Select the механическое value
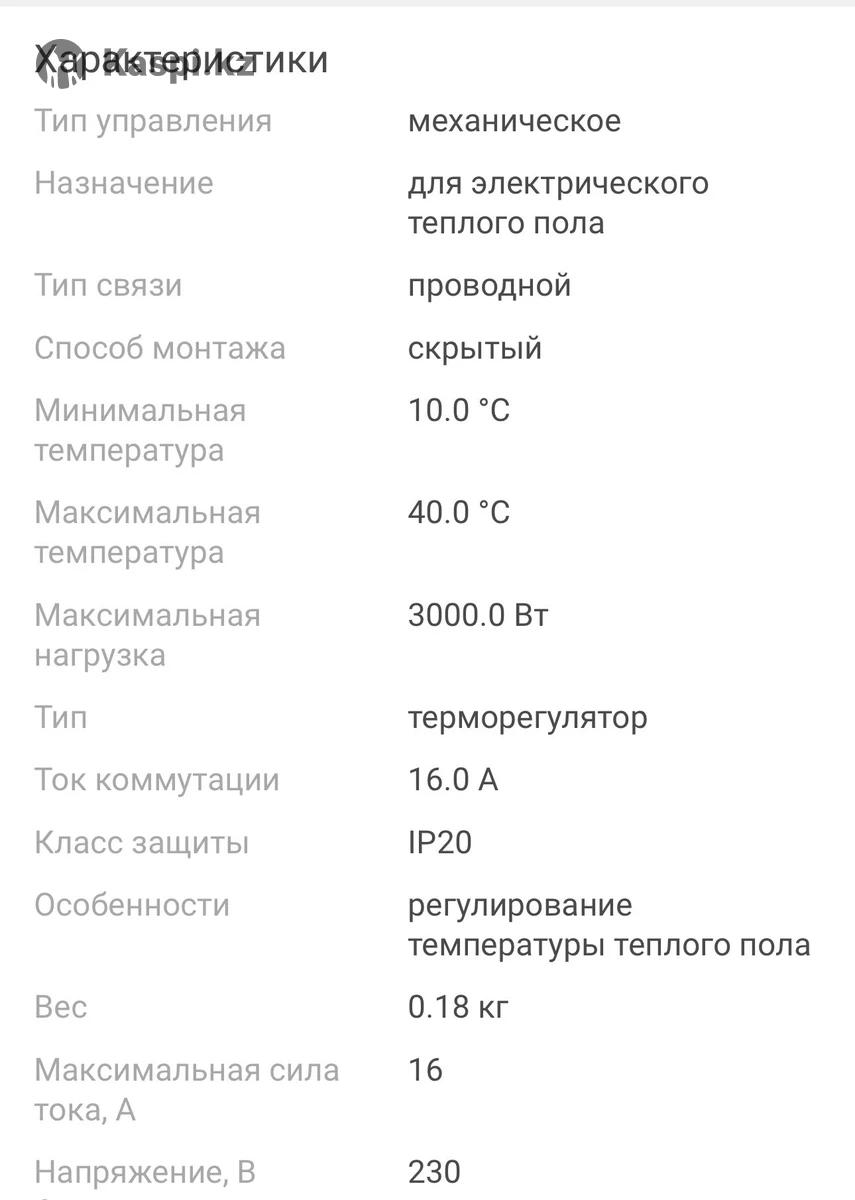Image resolution: width=855 pixels, height=1200 pixels. pyautogui.click(x=514, y=121)
